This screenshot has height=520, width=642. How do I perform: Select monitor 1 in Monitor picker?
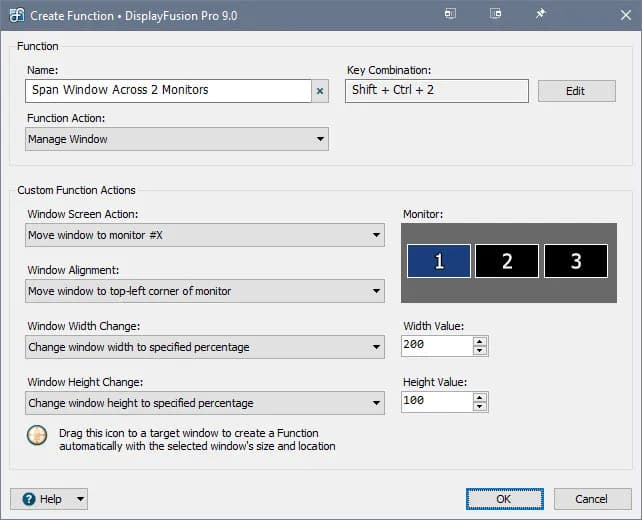coord(439,261)
